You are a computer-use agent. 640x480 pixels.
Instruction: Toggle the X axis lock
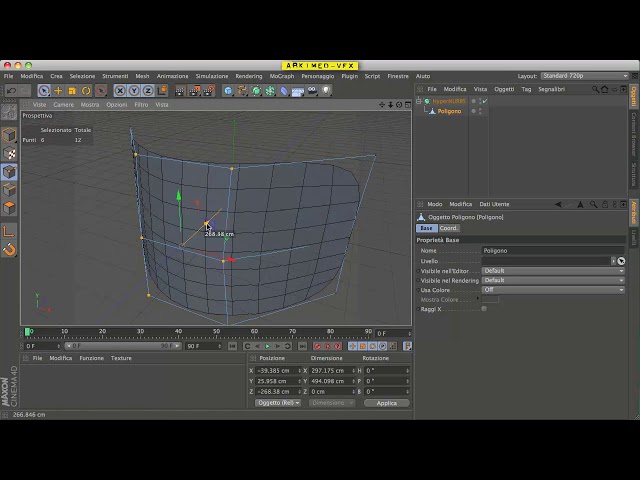[120, 91]
